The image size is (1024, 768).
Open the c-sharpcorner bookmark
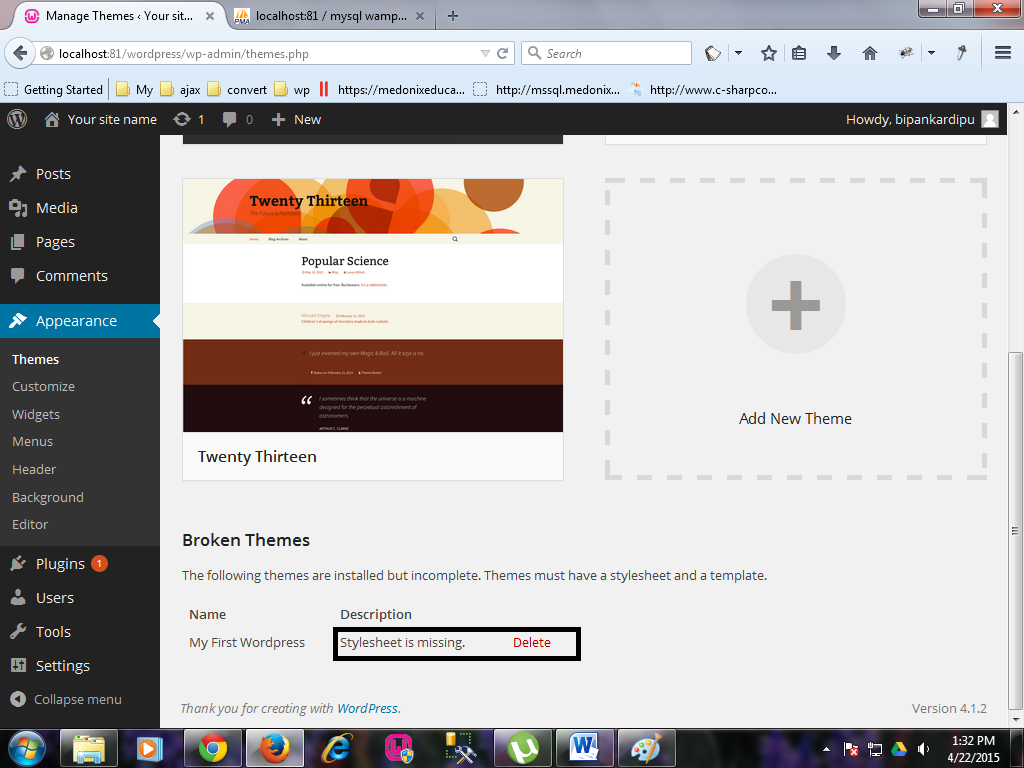(703, 89)
